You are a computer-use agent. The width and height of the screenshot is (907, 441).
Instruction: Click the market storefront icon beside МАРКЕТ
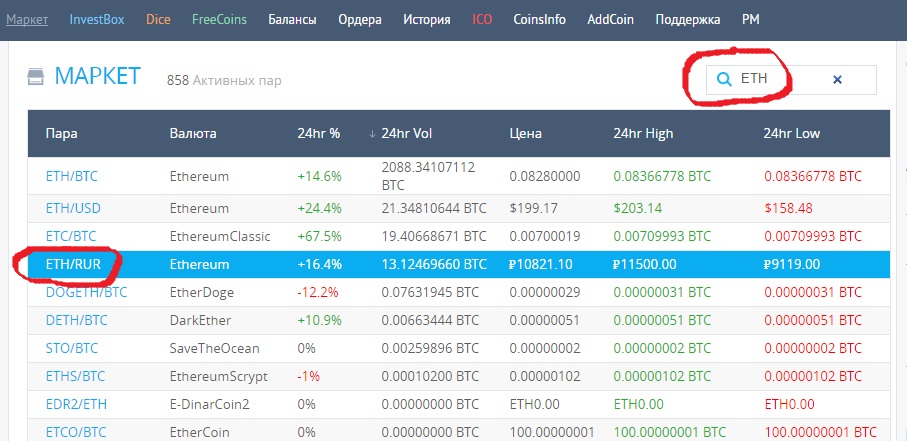click(36, 76)
